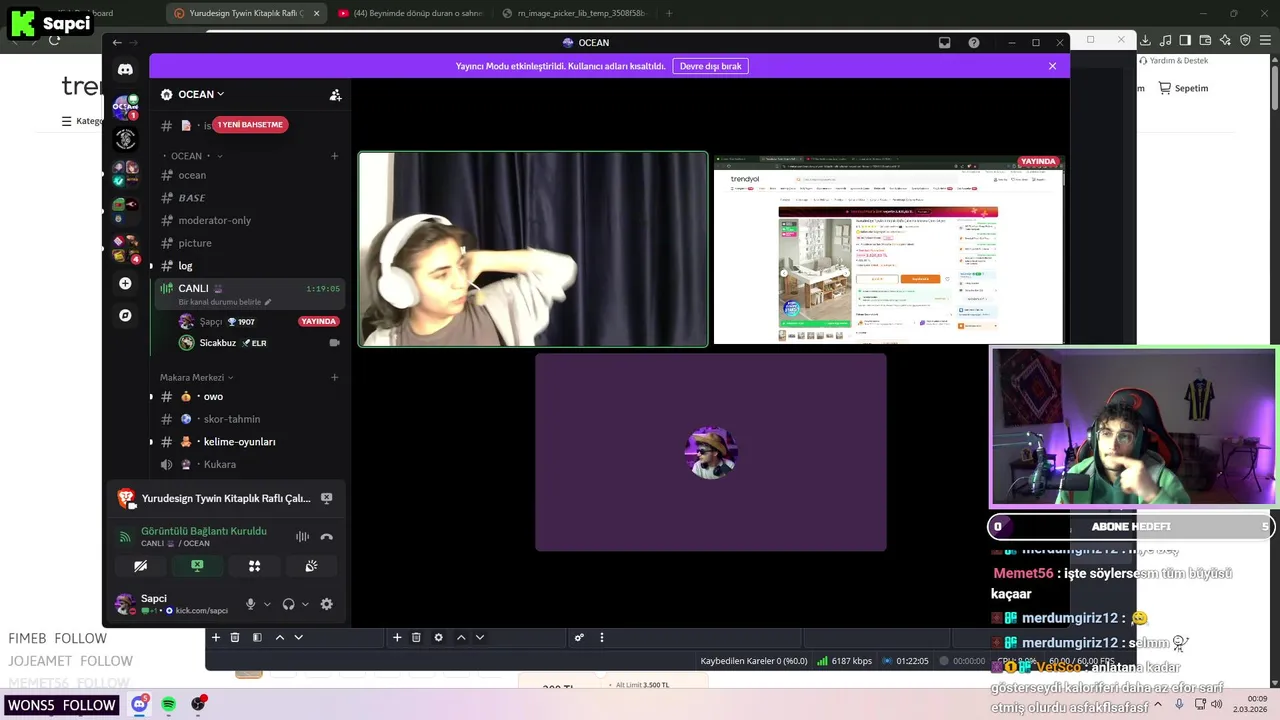The image size is (1280, 720).
Task: Open Brave hamburger main menu
Action: click(x=1265, y=40)
